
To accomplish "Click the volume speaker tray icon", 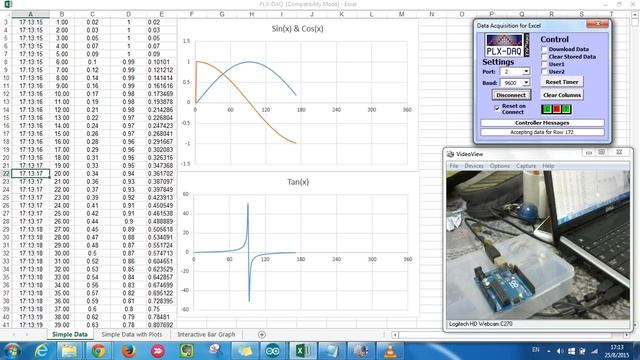I will pyautogui.click(x=560, y=351).
